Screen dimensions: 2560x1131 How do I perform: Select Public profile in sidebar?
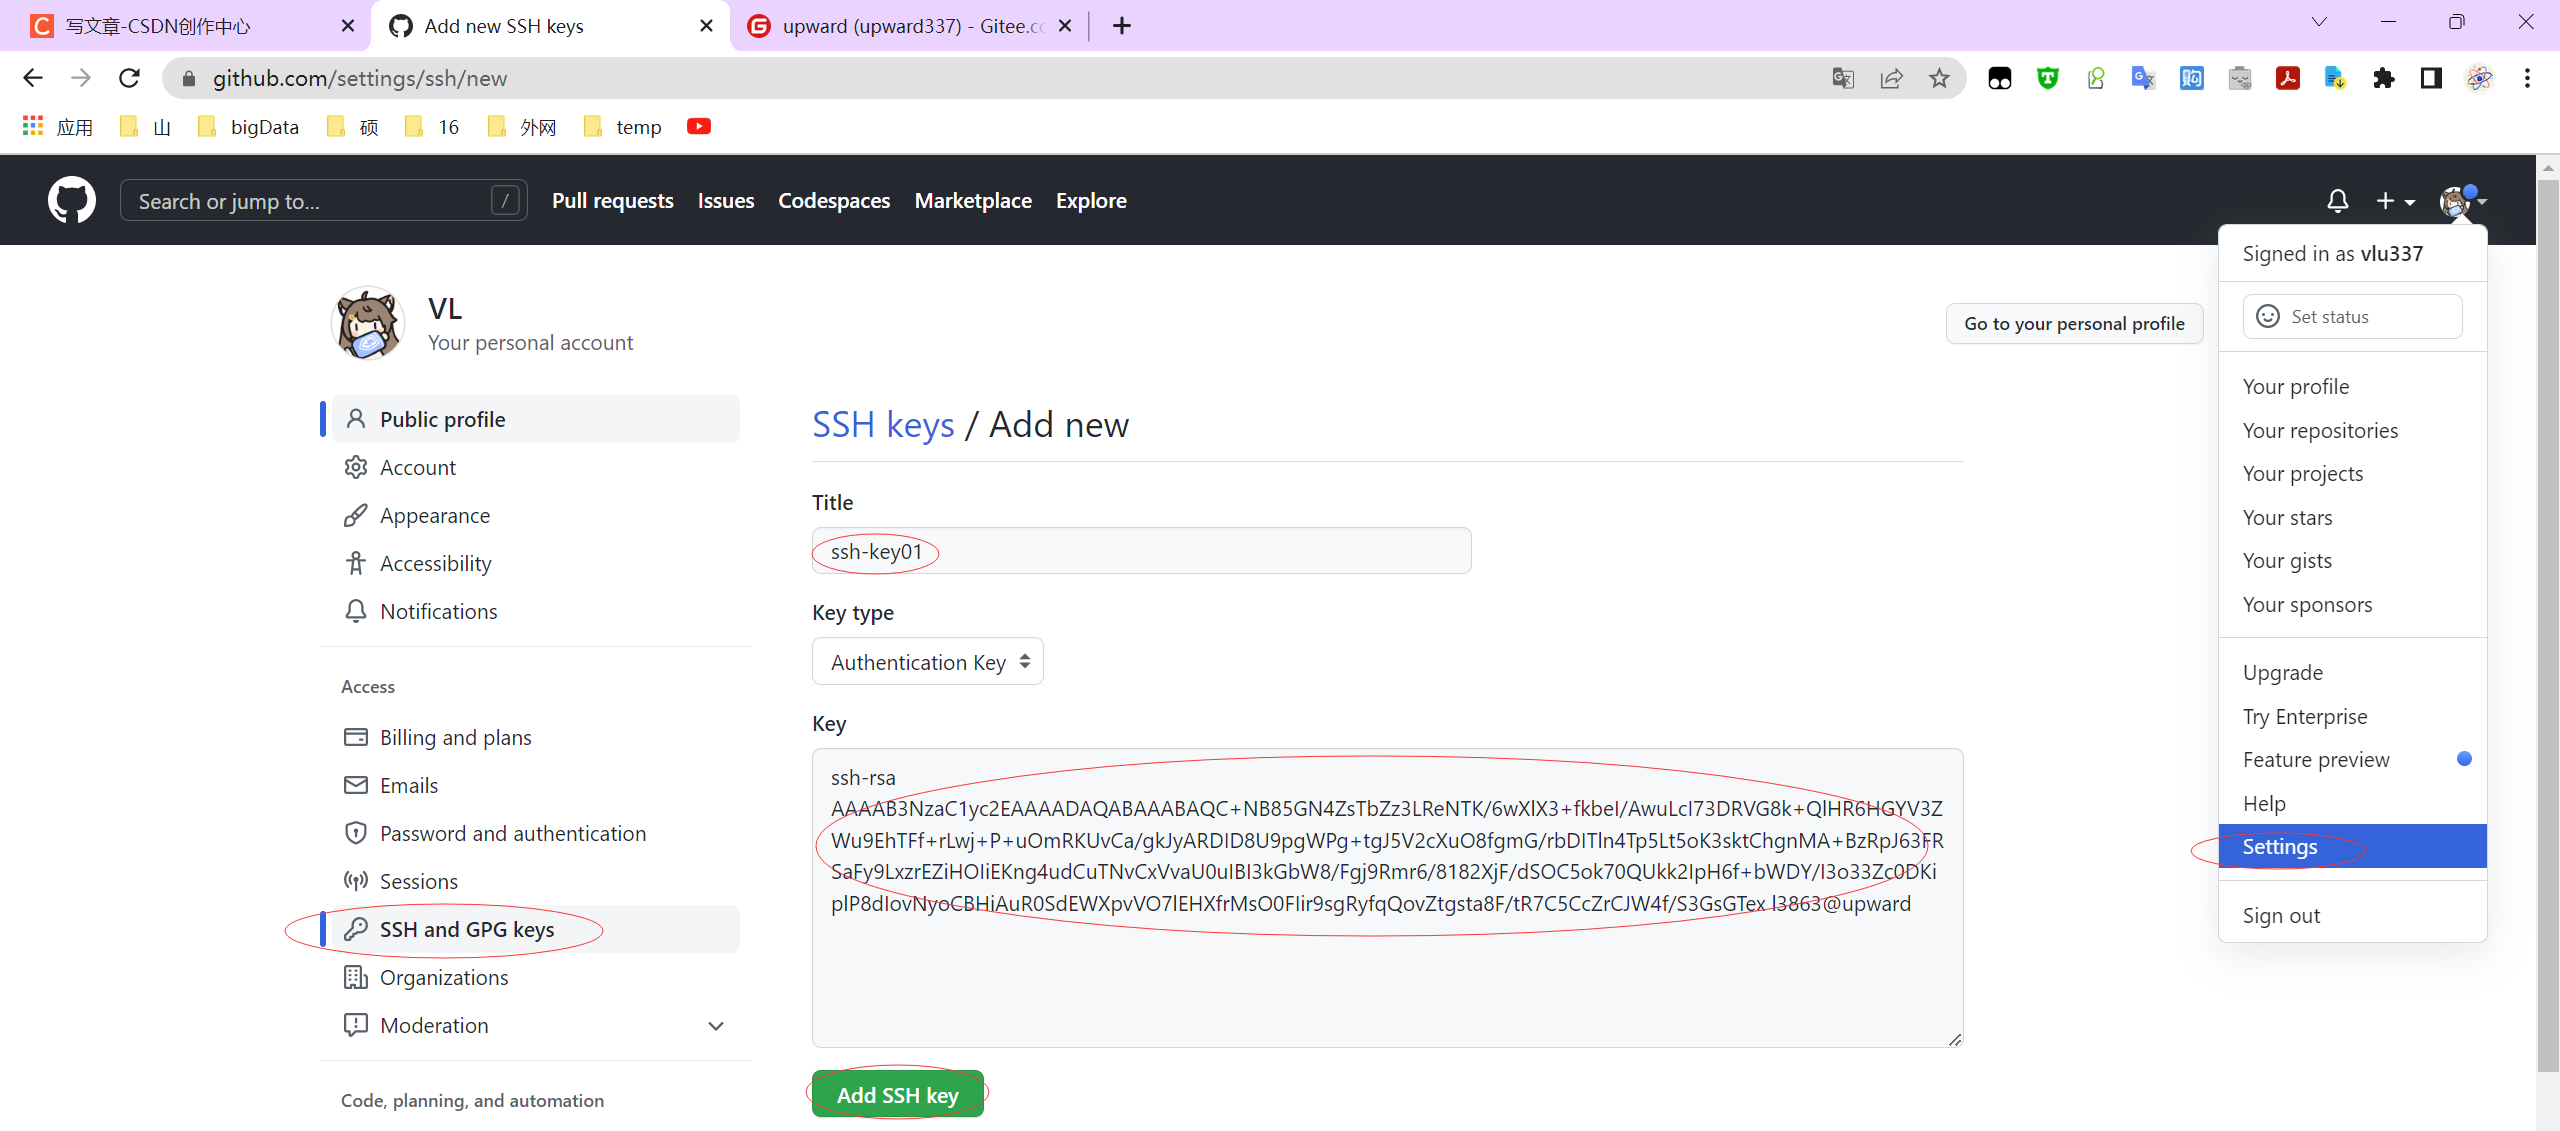click(x=536, y=419)
